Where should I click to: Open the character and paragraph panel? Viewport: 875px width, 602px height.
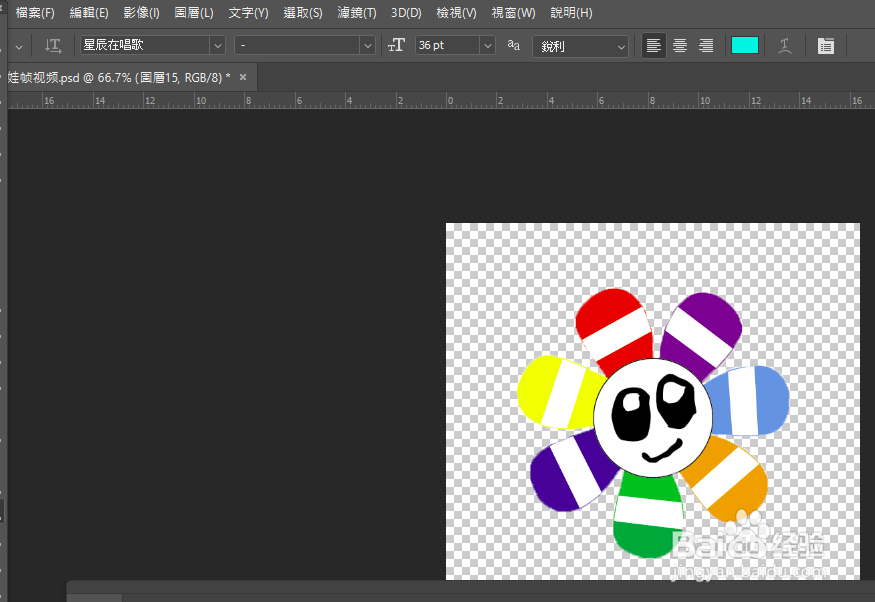[825, 46]
